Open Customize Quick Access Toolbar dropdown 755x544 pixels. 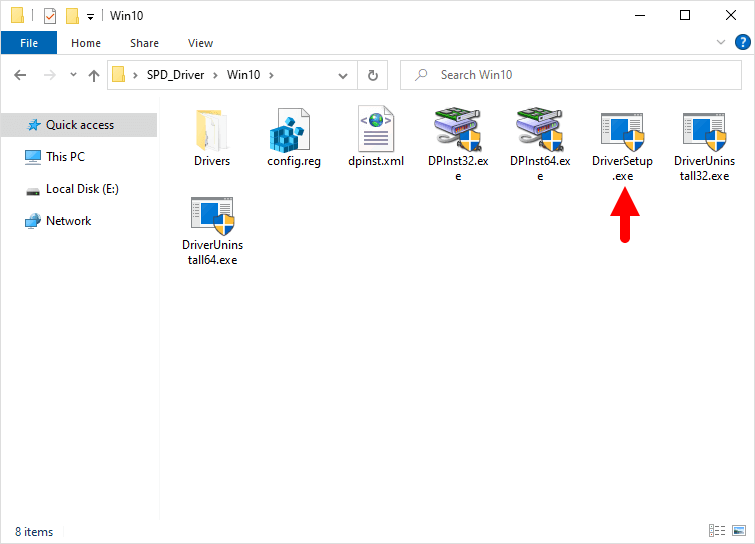pos(90,17)
